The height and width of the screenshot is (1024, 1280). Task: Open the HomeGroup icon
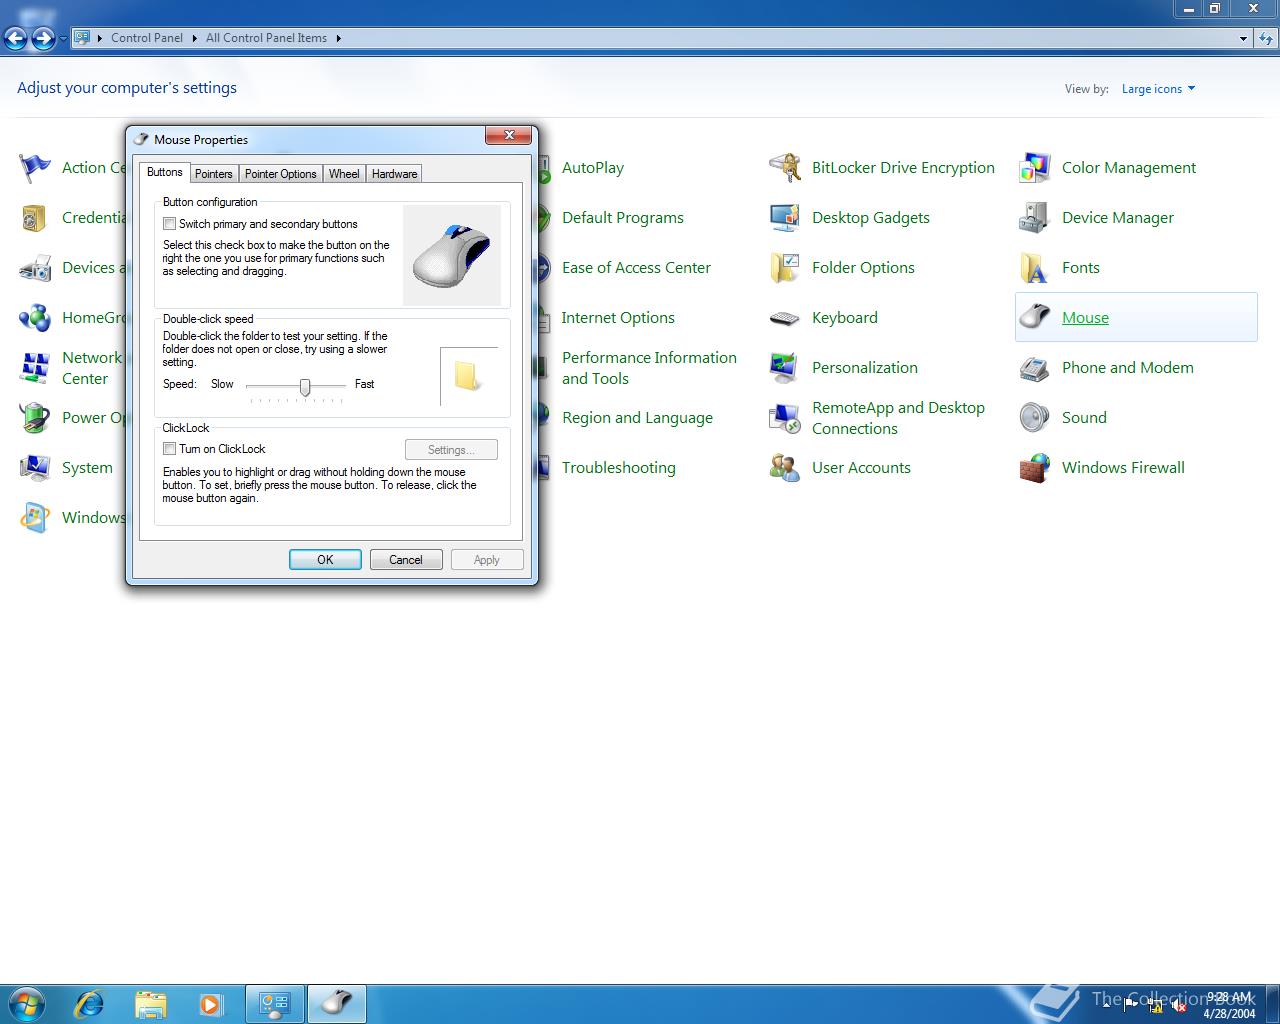(35, 318)
